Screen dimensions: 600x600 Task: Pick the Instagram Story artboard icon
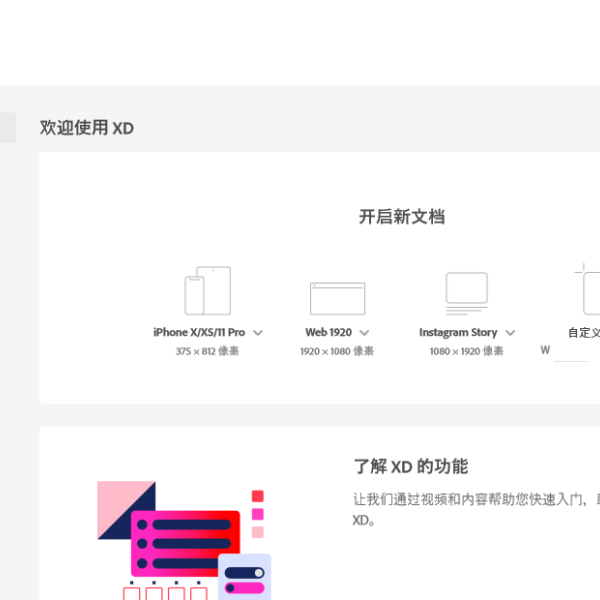pos(466,293)
